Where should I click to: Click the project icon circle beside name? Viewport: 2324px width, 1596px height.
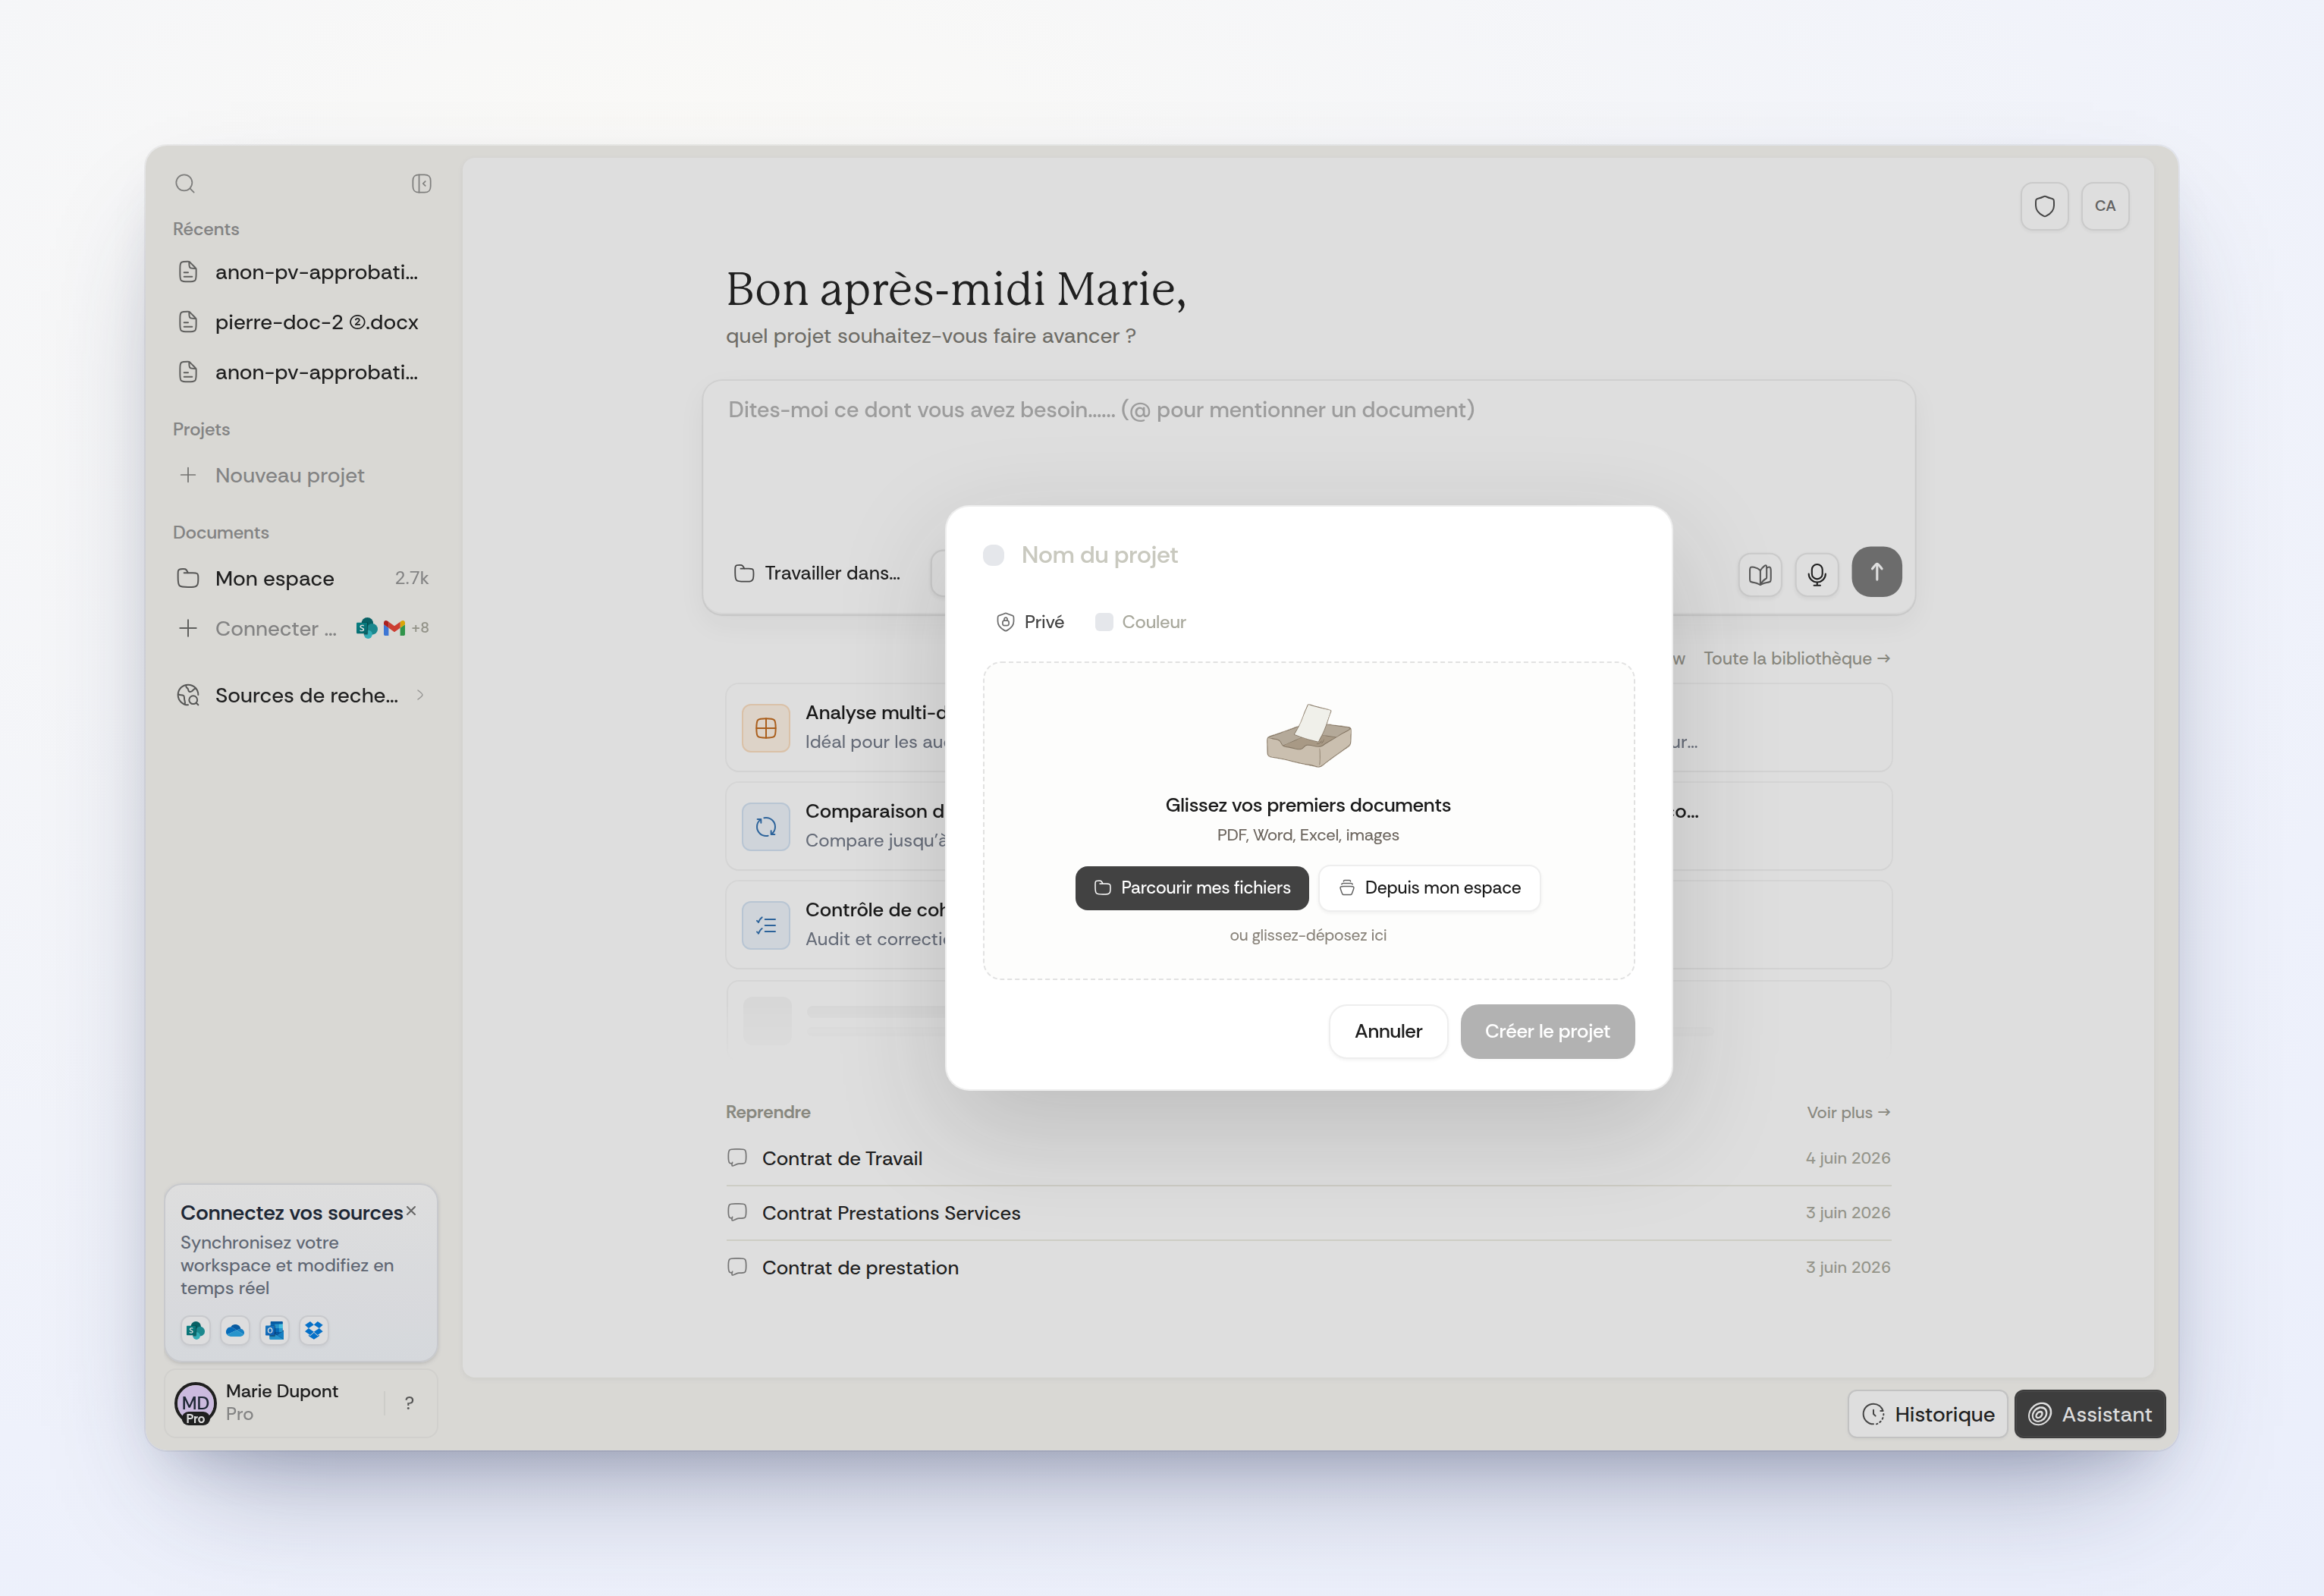993,555
